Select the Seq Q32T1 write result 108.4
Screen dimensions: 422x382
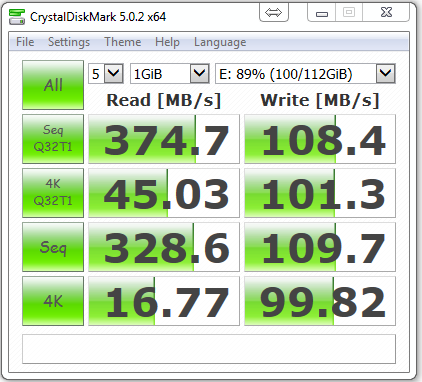coord(320,139)
